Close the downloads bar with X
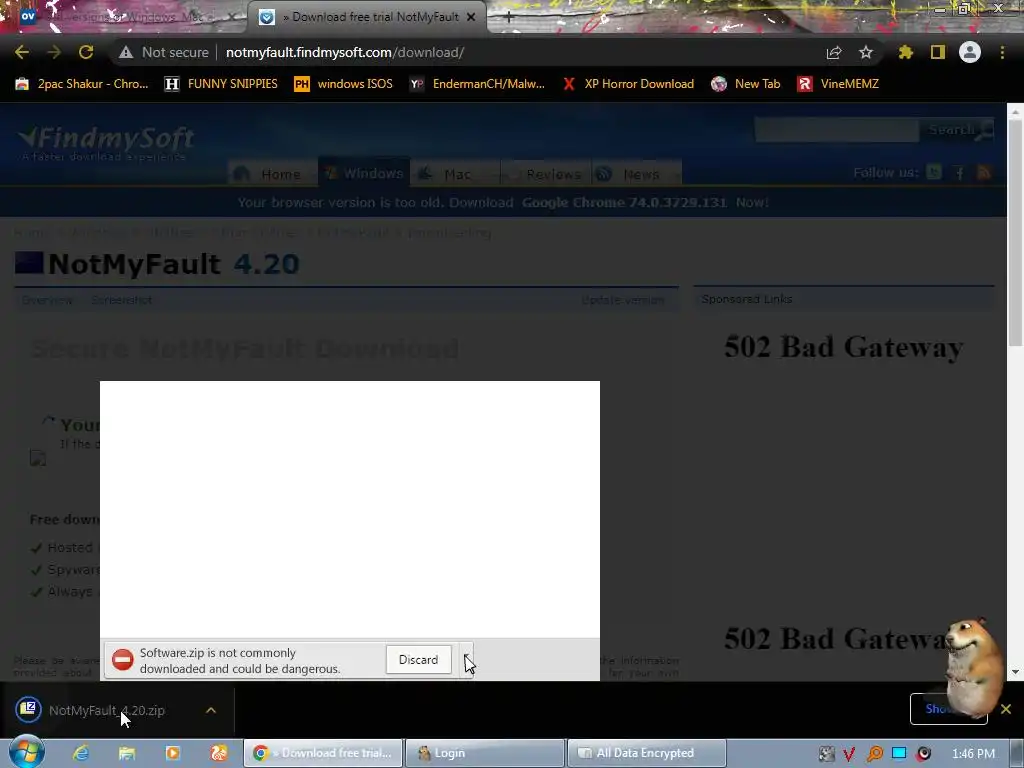The width and height of the screenshot is (1024, 768). pos(1006,709)
